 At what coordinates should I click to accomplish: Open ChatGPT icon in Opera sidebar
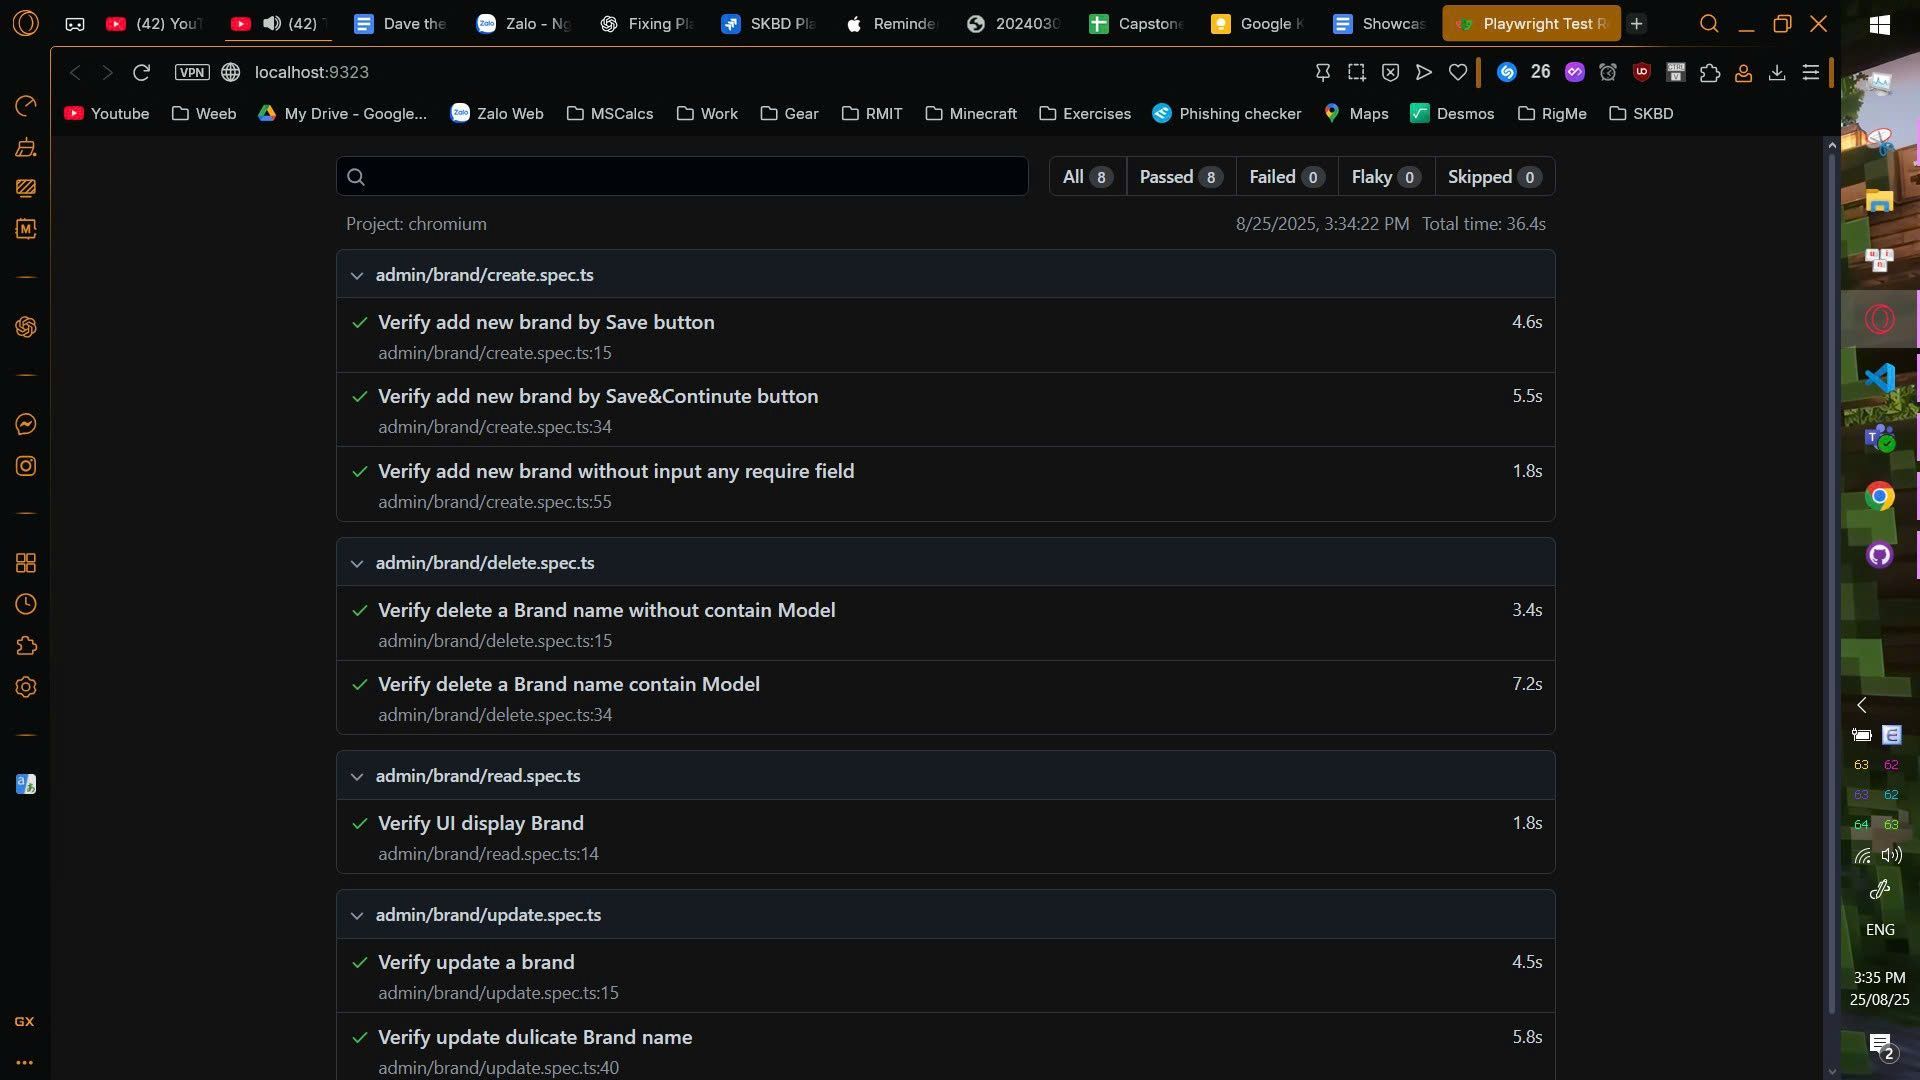pos(26,327)
